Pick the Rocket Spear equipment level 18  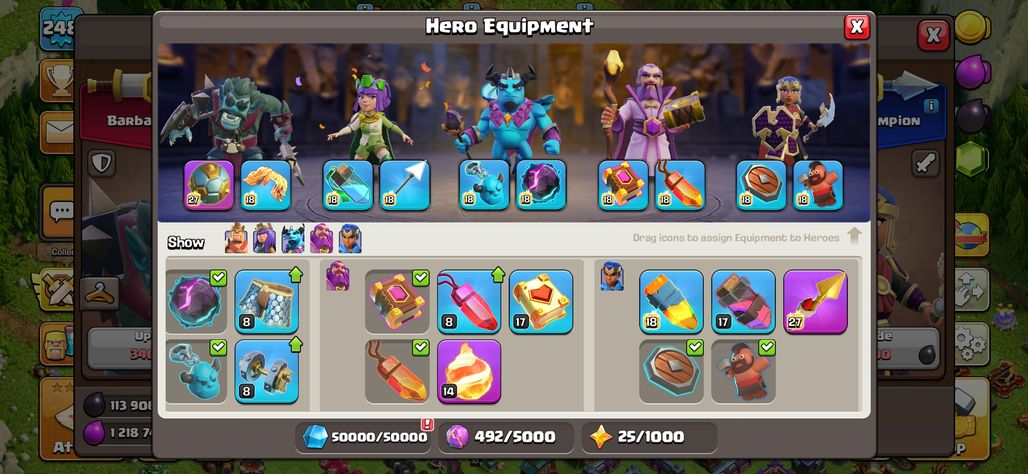point(671,302)
